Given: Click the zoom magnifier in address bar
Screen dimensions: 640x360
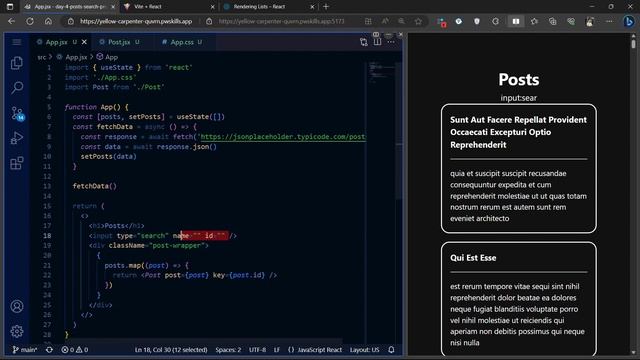Looking at the screenshot, I should click(x=402, y=21).
